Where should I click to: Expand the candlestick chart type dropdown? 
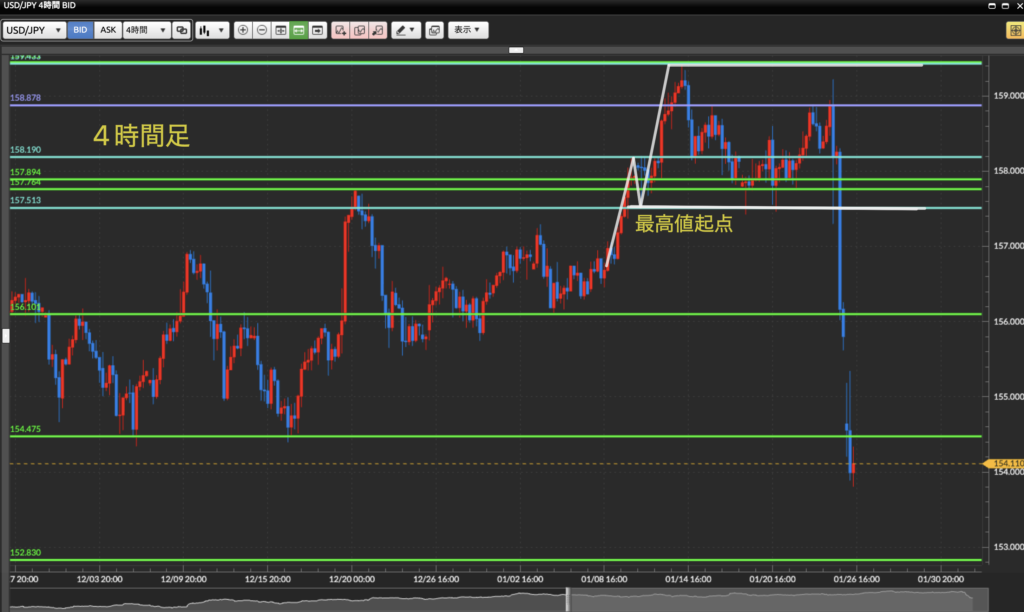point(211,30)
